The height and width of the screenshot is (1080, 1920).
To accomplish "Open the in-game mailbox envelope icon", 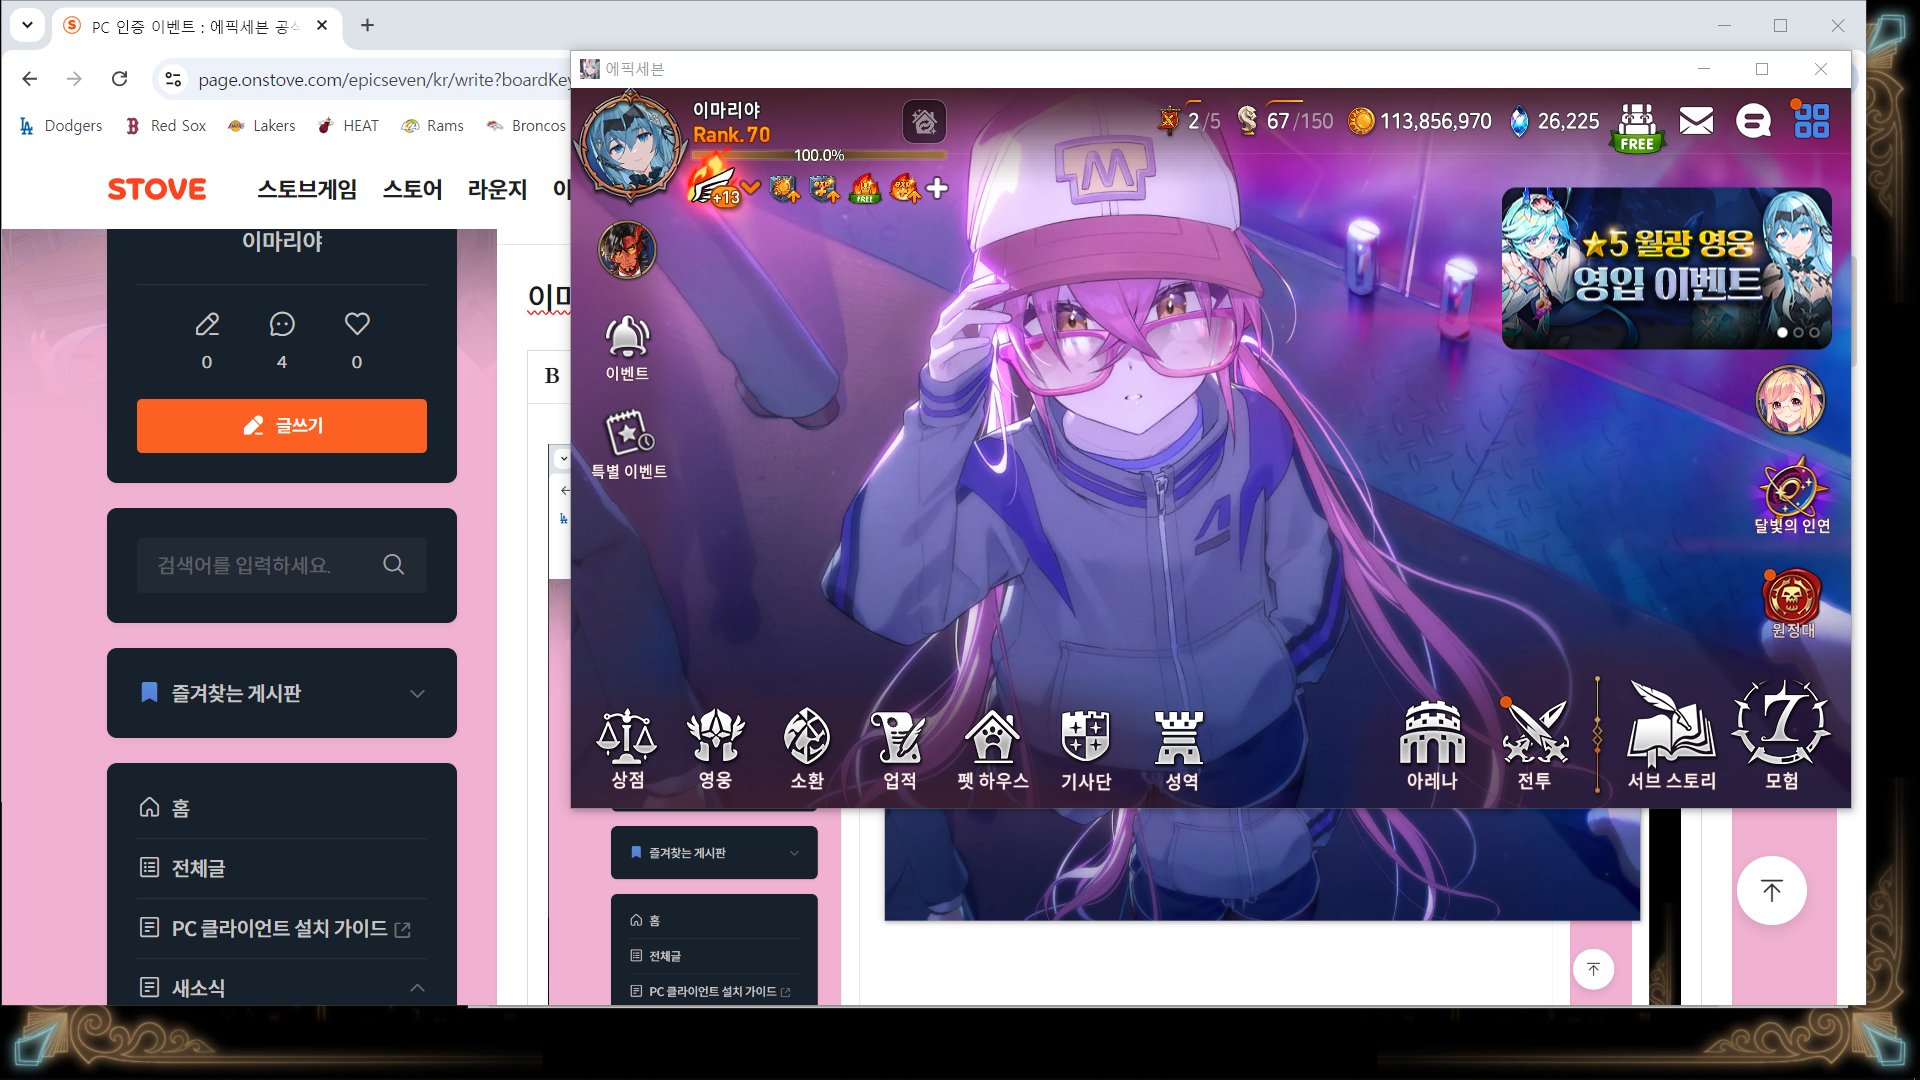I will [x=1696, y=122].
